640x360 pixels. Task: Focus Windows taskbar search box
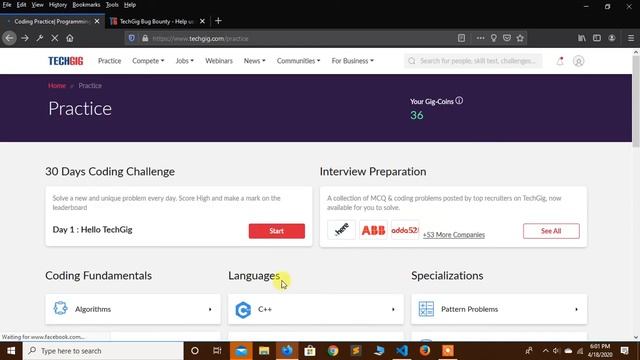(x=103, y=351)
